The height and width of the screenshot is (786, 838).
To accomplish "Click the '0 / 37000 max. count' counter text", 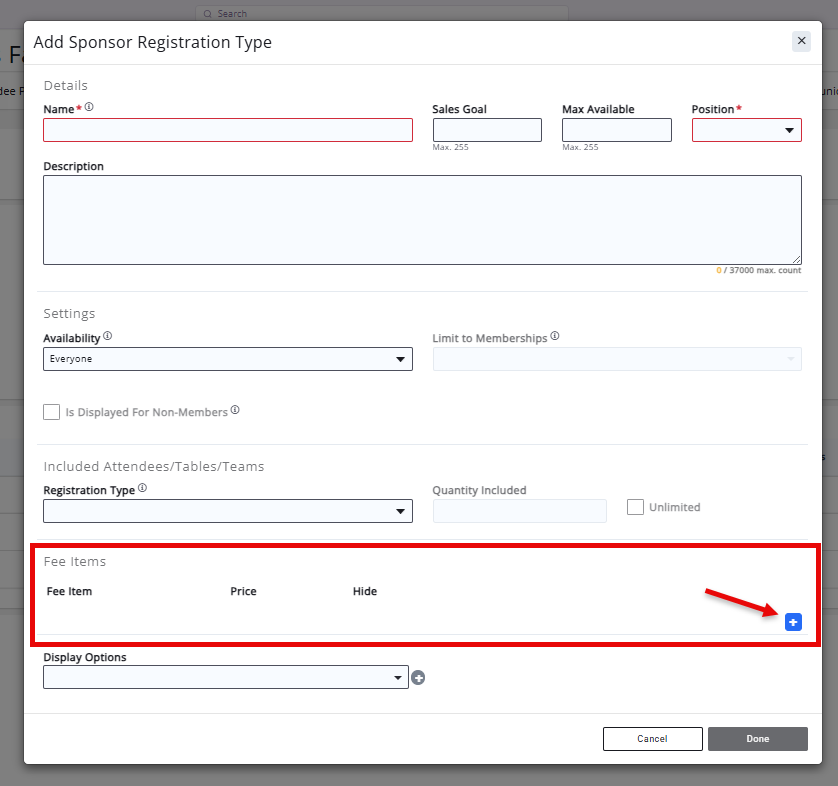I will click(758, 270).
